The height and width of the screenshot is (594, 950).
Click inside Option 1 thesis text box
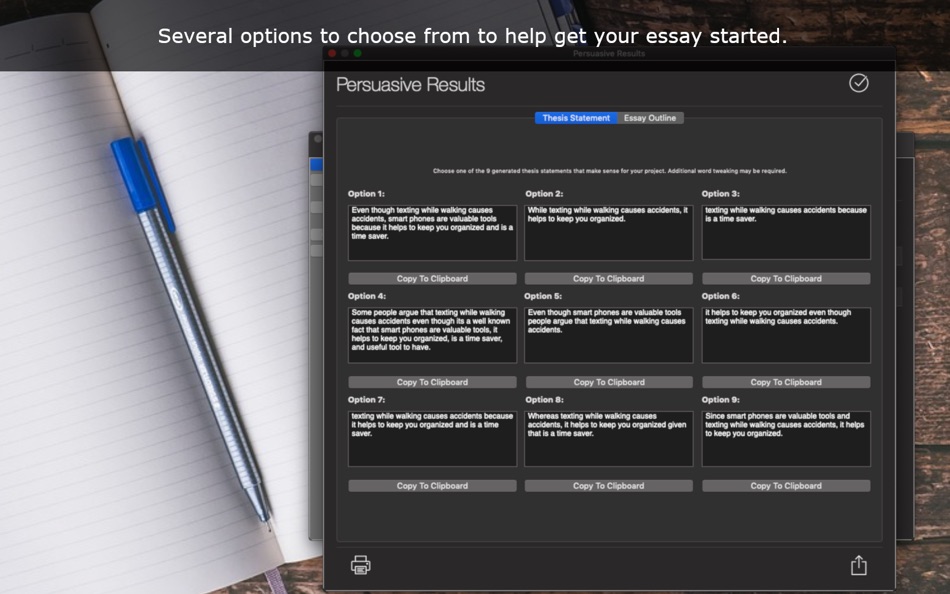pyautogui.click(x=432, y=233)
